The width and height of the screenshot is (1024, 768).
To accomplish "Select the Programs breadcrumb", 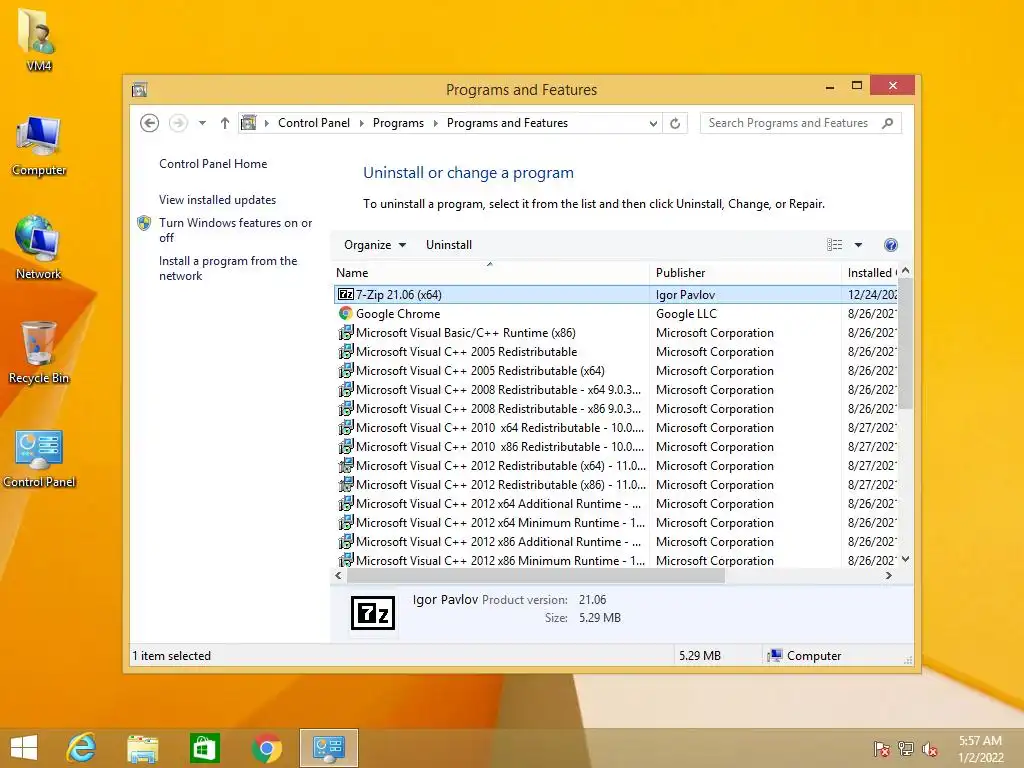I will click(x=398, y=123).
